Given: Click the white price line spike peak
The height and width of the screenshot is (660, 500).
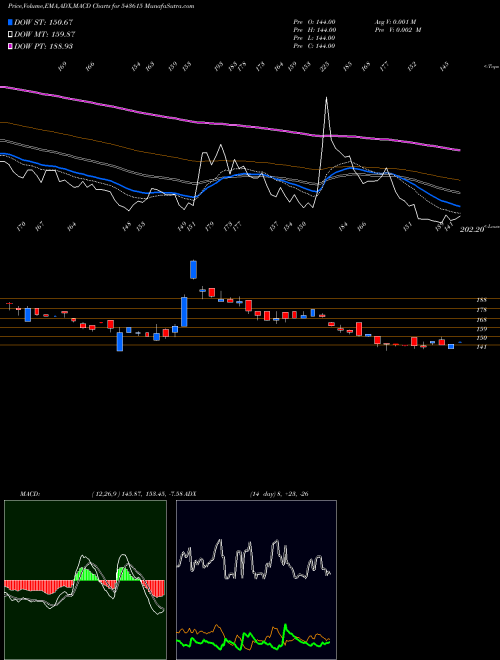Looking at the screenshot, I should coord(327,98).
